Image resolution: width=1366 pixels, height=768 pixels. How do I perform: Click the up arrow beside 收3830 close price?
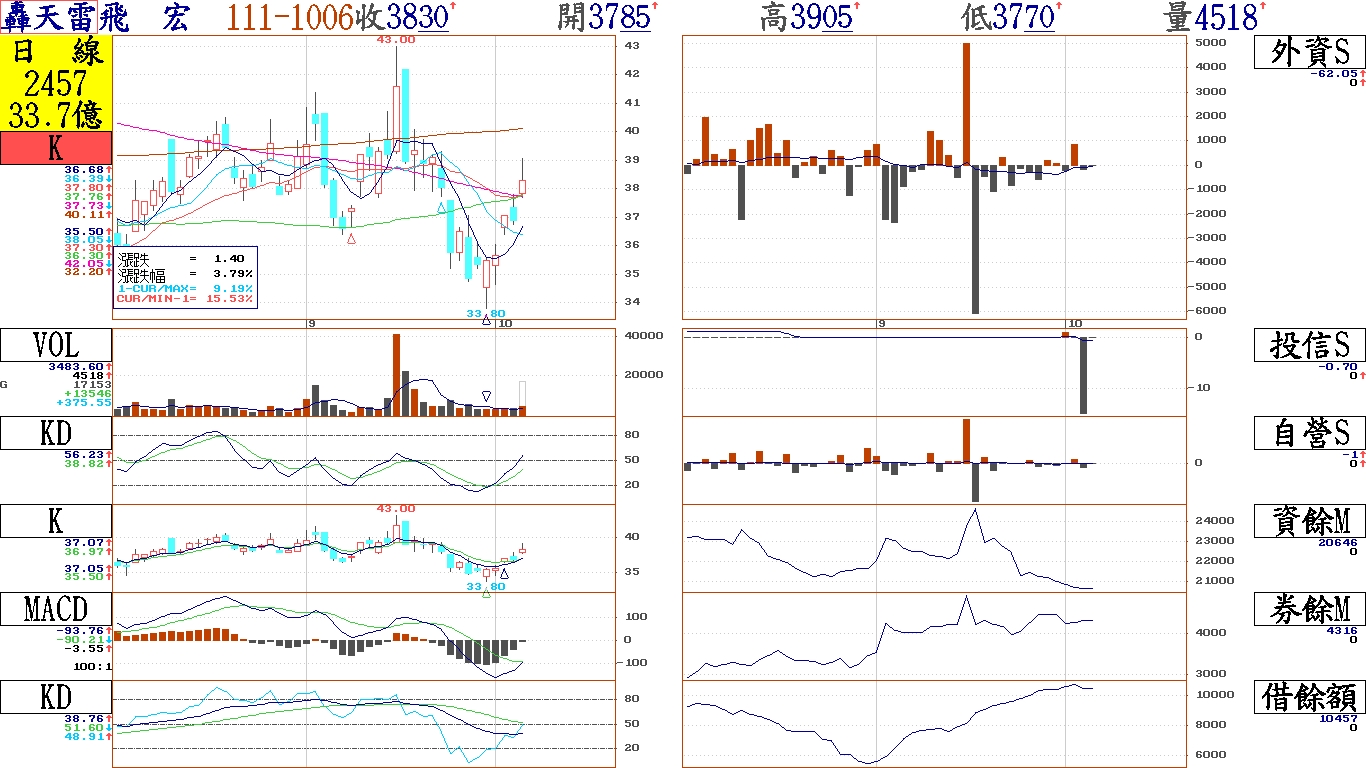click(x=452, y=7)
